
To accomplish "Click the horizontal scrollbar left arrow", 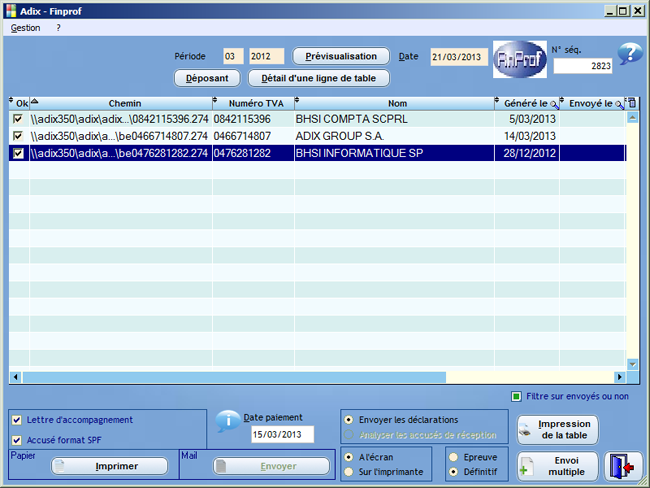I will [16, 377].
